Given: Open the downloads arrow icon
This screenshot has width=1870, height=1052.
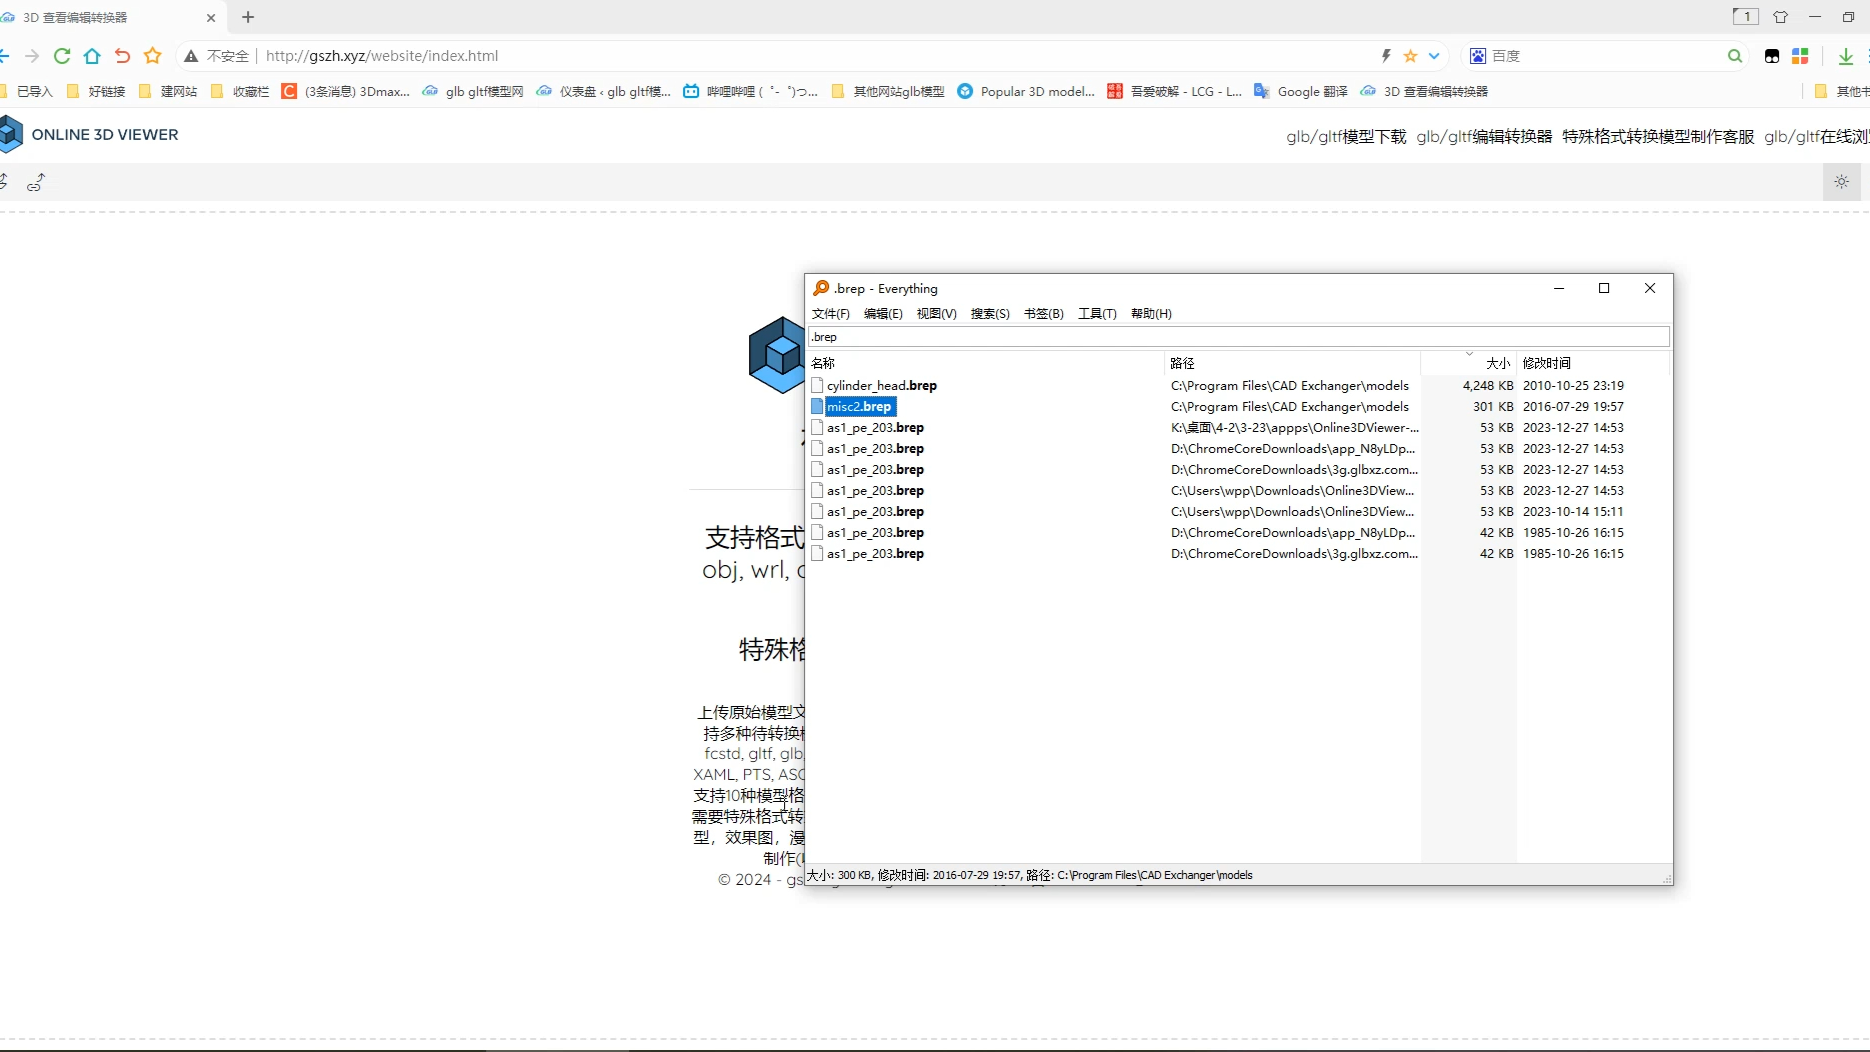Looking at the screenshot, I should point(1846,56).
